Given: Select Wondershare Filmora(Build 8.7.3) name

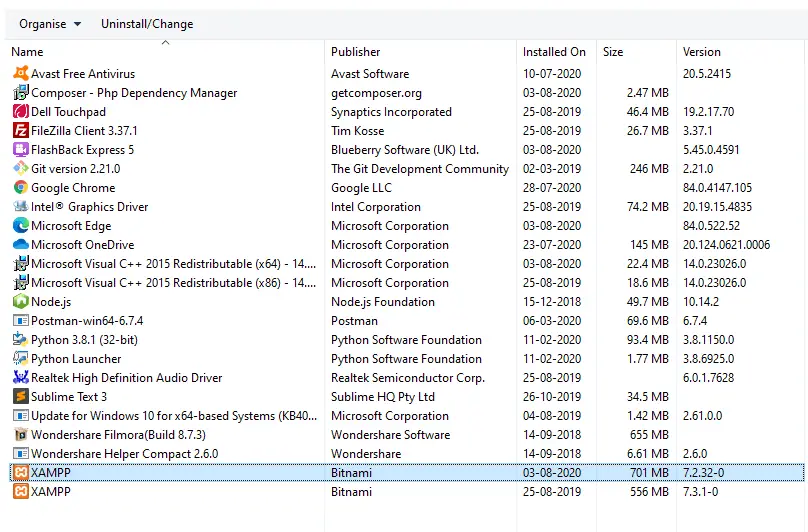Looking at the screenshot, I should [x=118, y=435].
